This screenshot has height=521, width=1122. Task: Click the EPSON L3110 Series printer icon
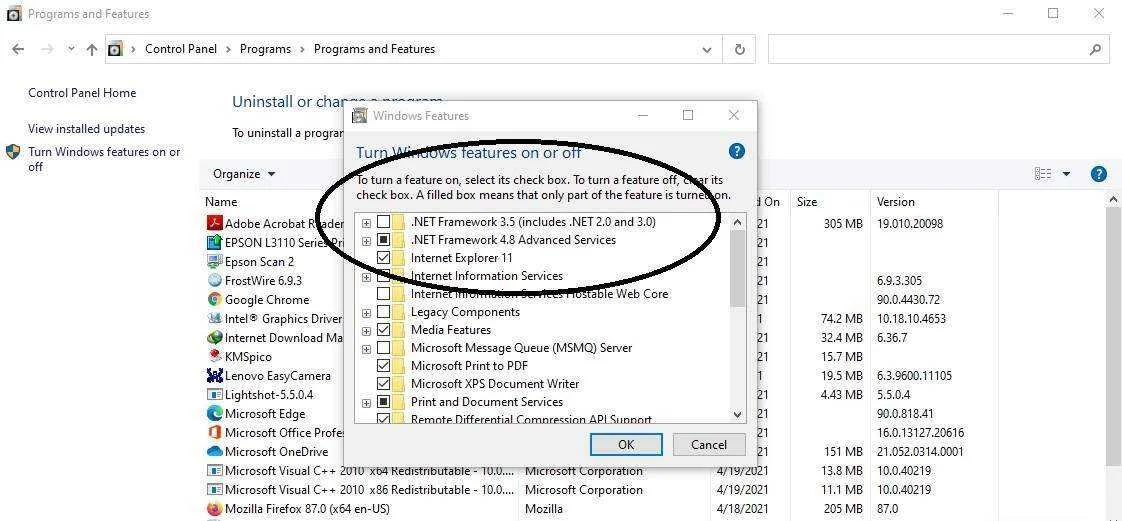click(214, 243)
